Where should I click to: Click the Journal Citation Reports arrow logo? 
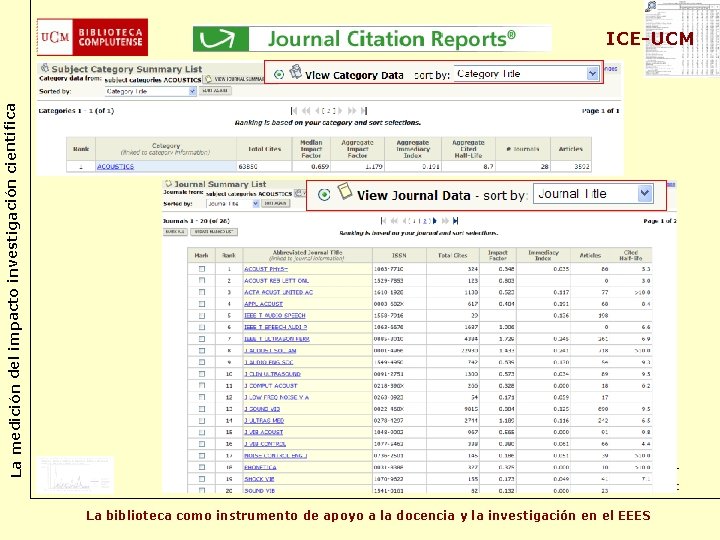tap(221, 39)
